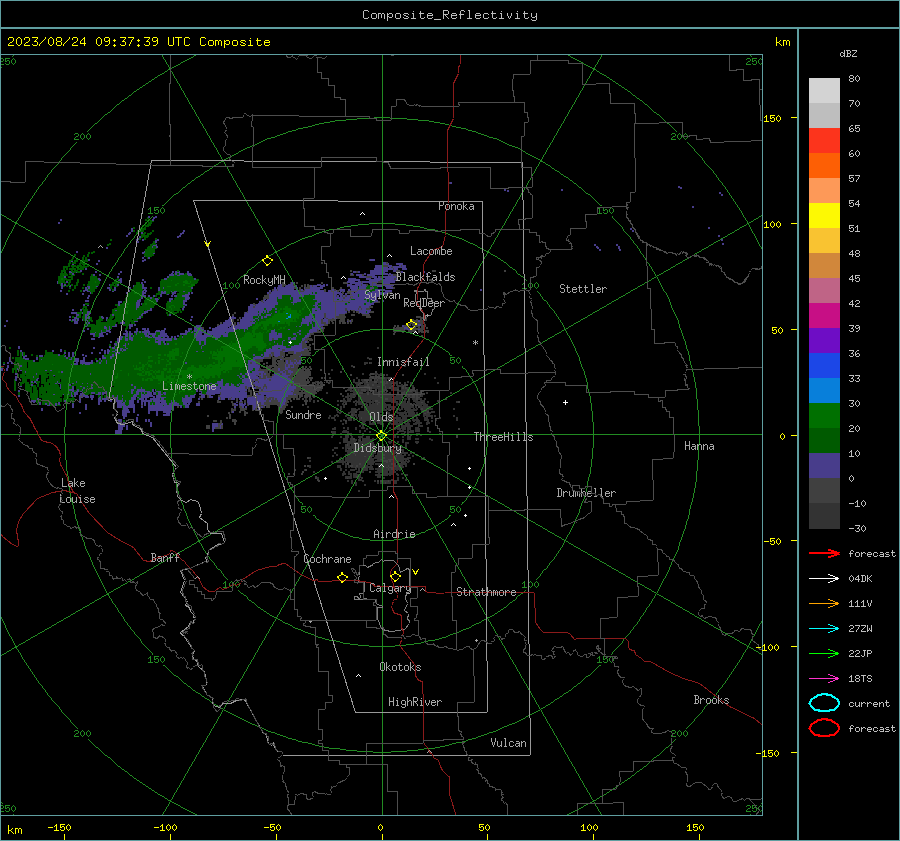This screenshot has width=900, height=841.
Task: Click the Strathmore label
Action: tap(486, 592)
